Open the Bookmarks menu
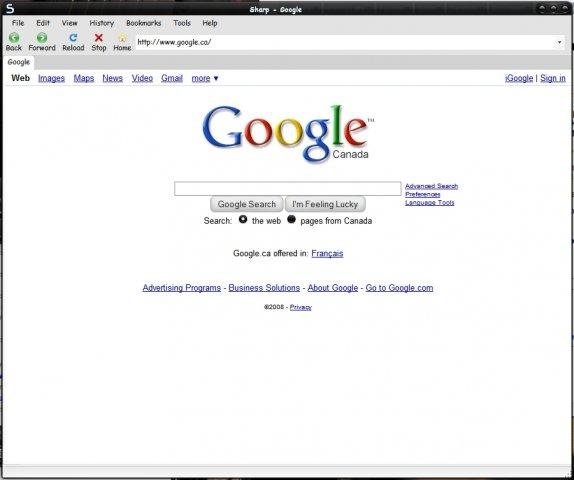The image size is (574, 480). 144,23
